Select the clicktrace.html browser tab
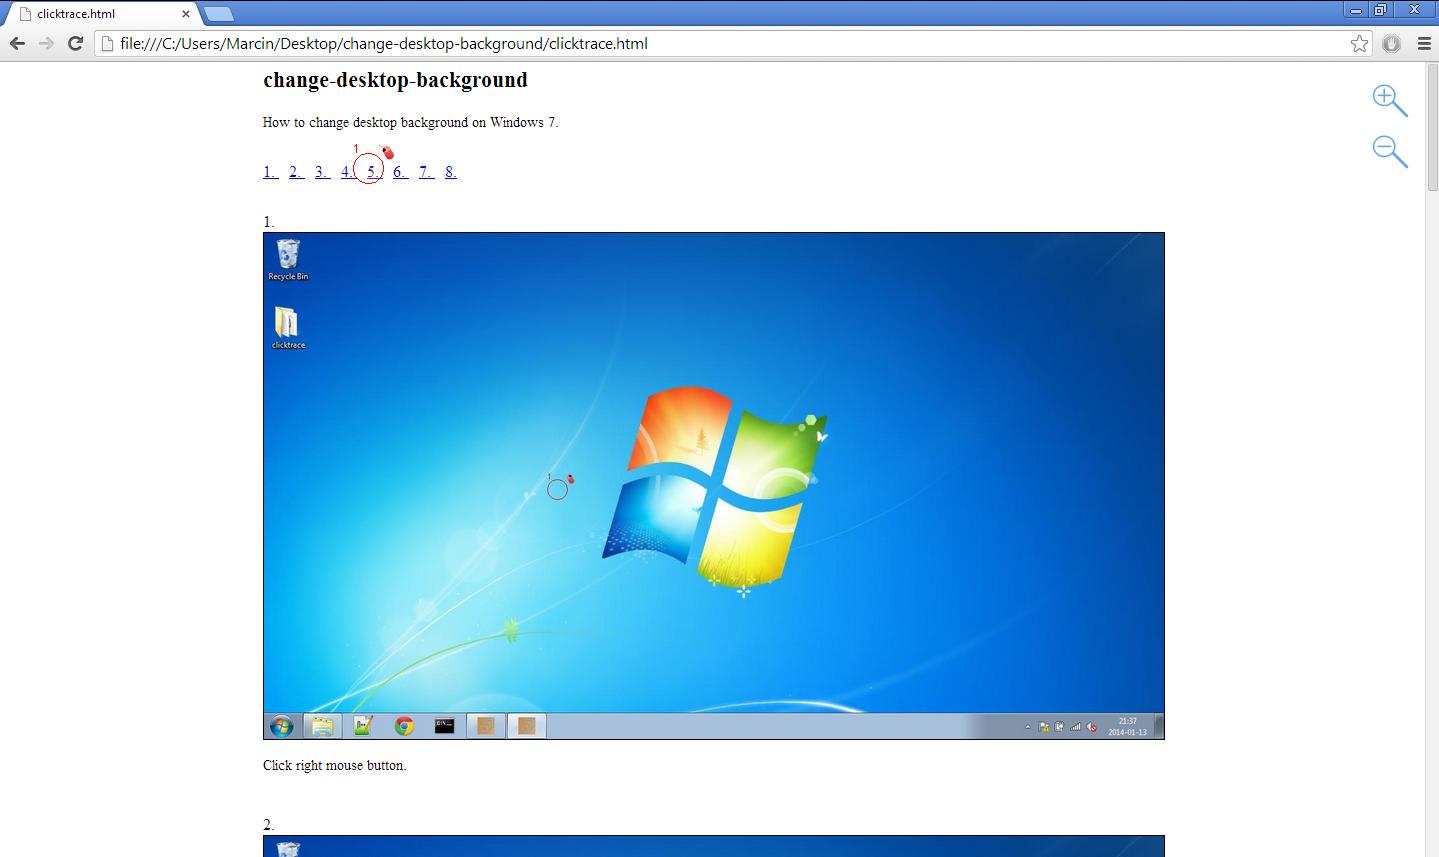Screen dimensions: 1439x857 [x=100, y=14]
